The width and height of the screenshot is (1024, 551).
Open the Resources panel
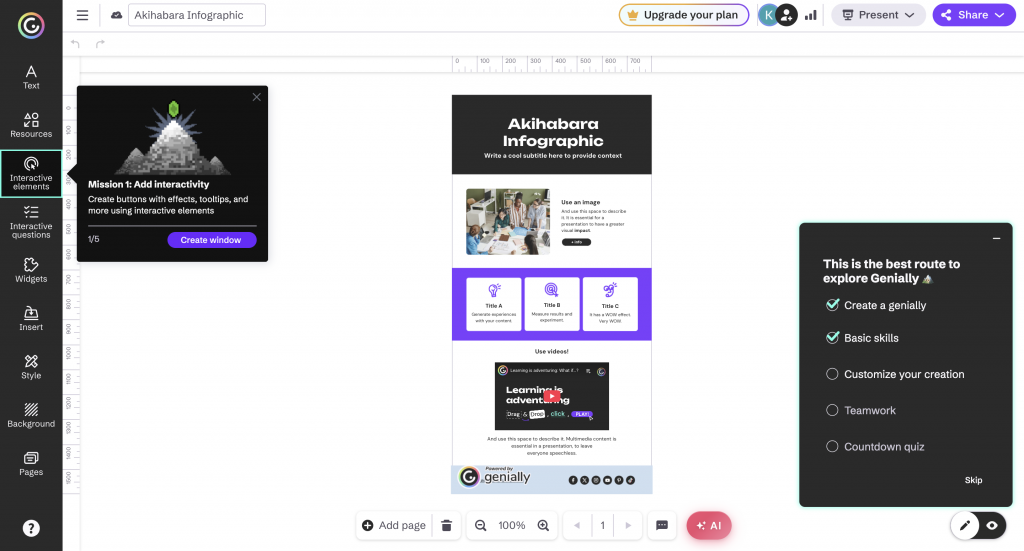point(31,125)
